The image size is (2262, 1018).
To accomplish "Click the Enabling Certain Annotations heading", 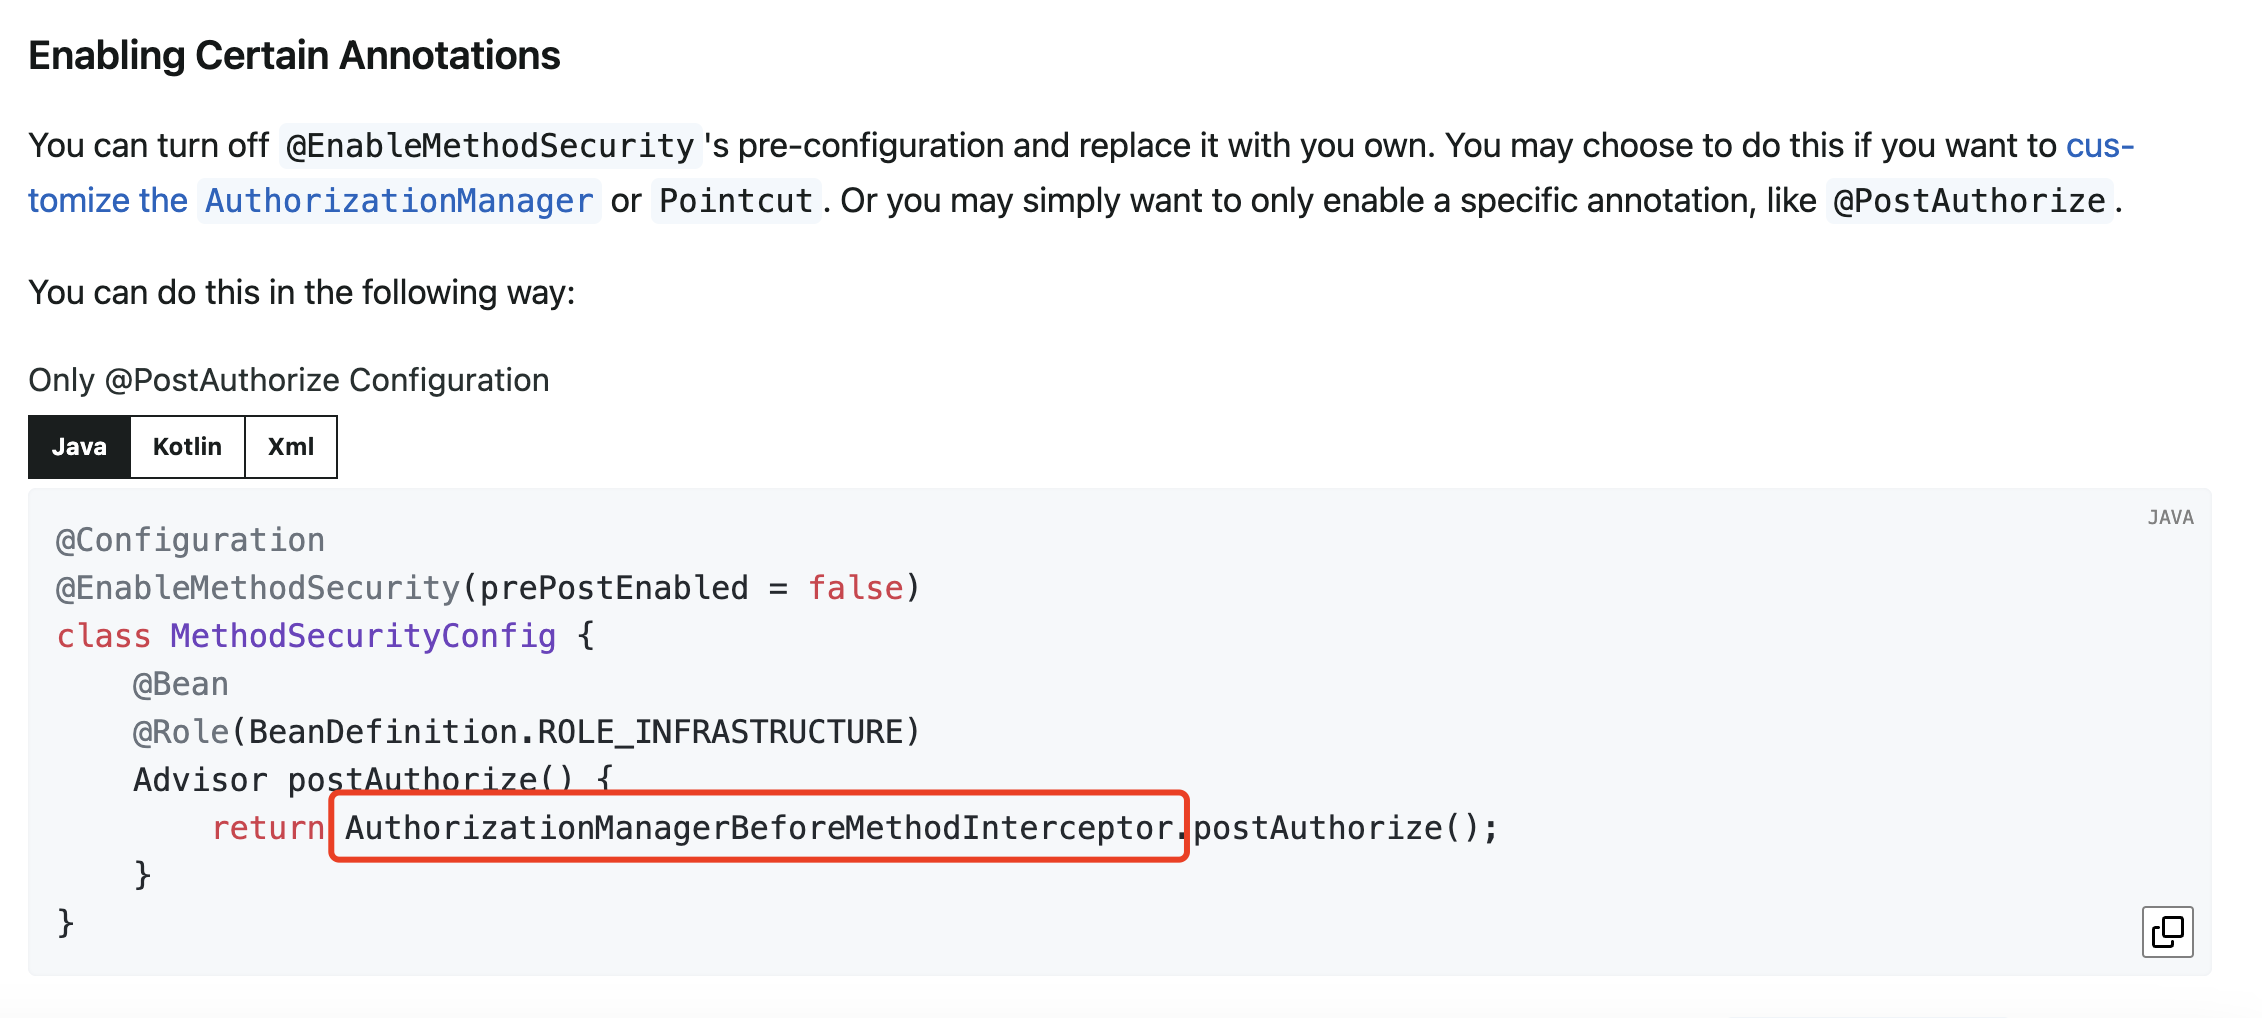I will point(296,55).
